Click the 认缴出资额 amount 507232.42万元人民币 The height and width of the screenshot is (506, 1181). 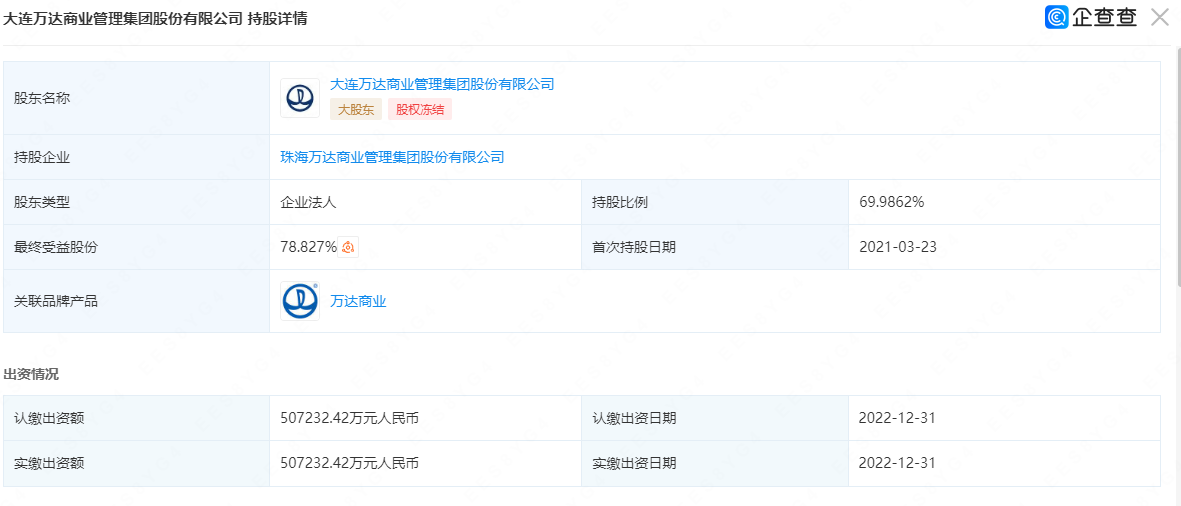[349, 418]
